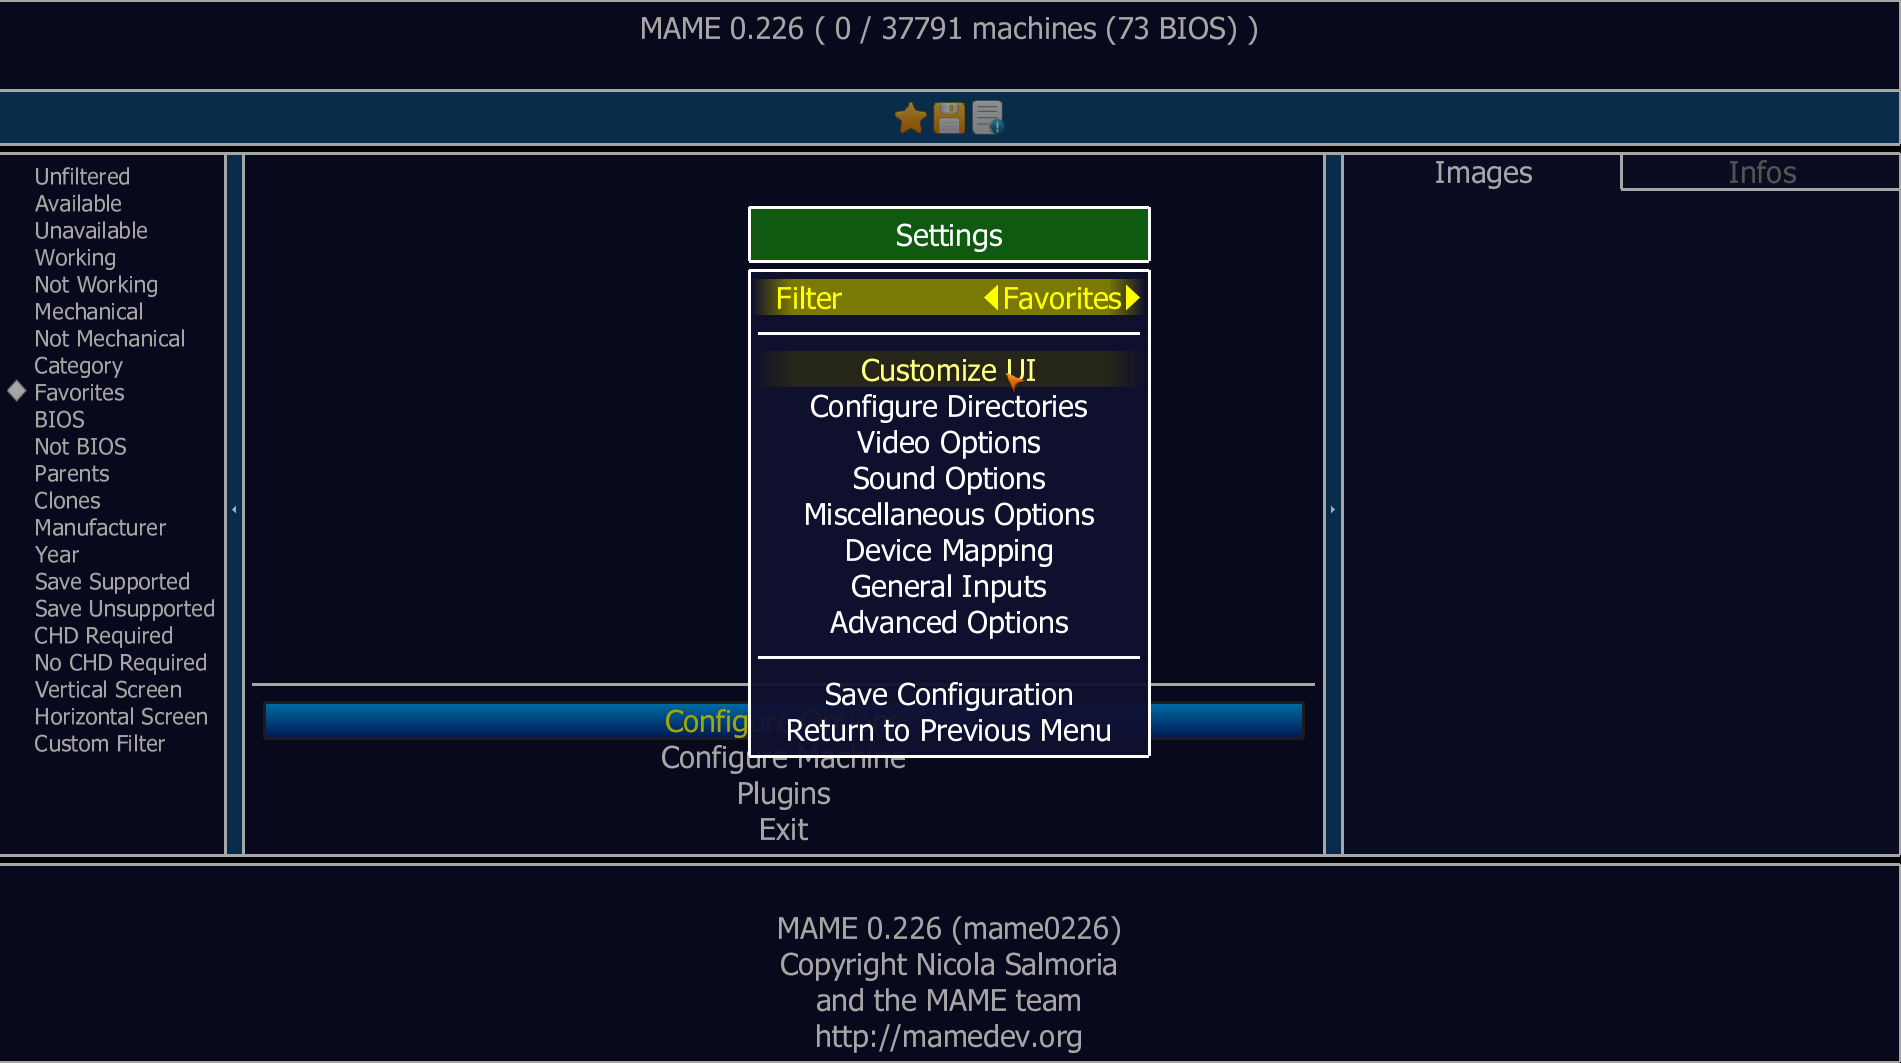This screenshot has width=1901, height=1063.
Task: Choose the Parents filter
Action: [x=72, y=473]
